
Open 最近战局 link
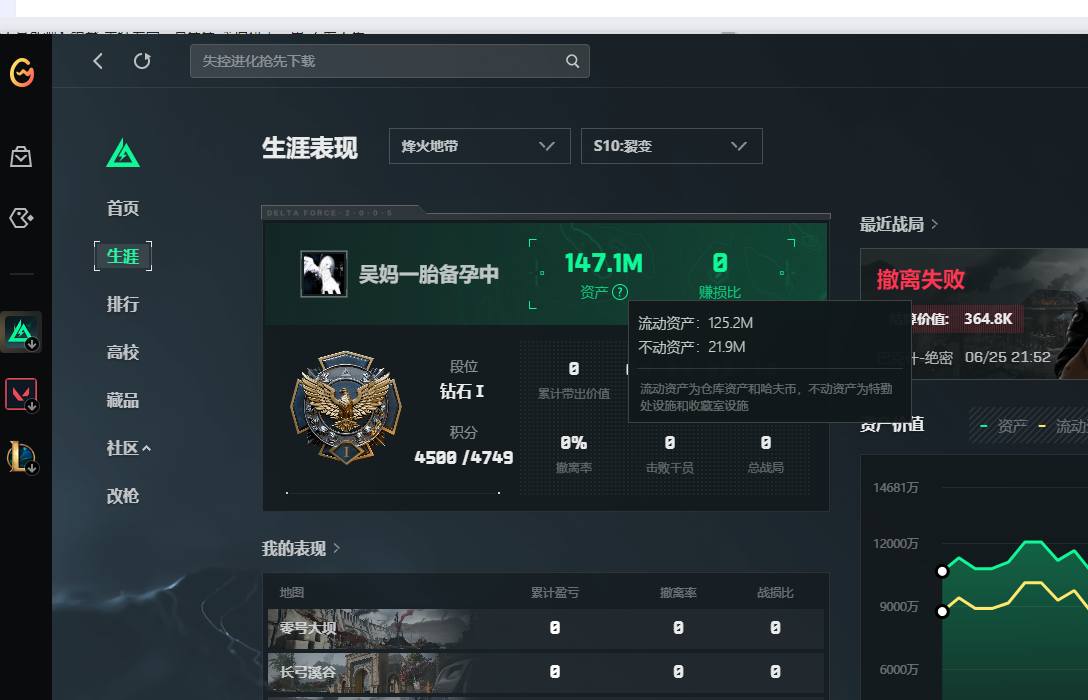pyautogui.click(x=899, y=224)
